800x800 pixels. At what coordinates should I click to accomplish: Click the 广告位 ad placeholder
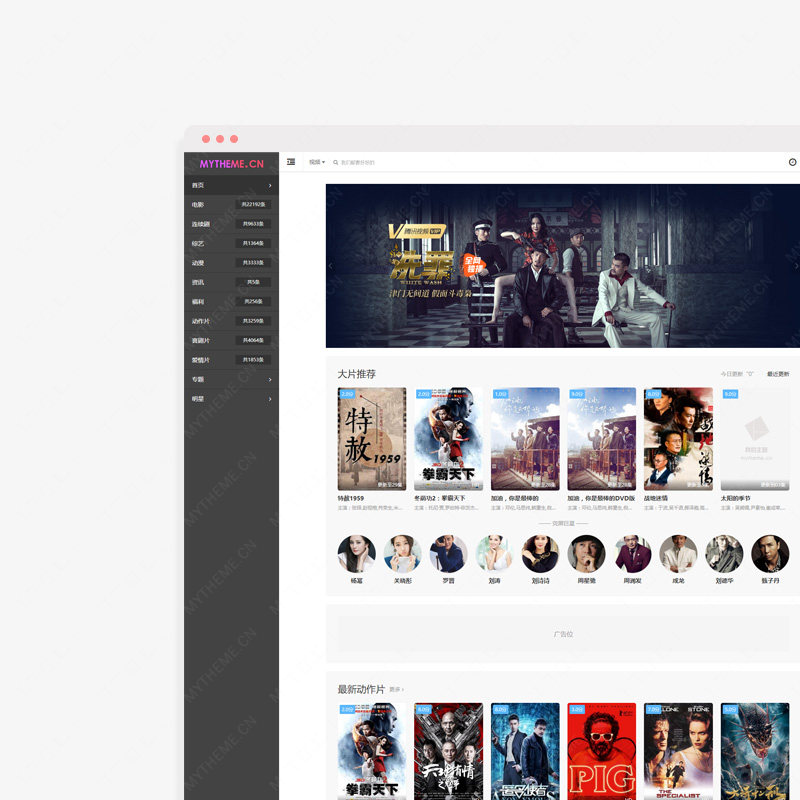pyautogui.click(x=563, y=634)
